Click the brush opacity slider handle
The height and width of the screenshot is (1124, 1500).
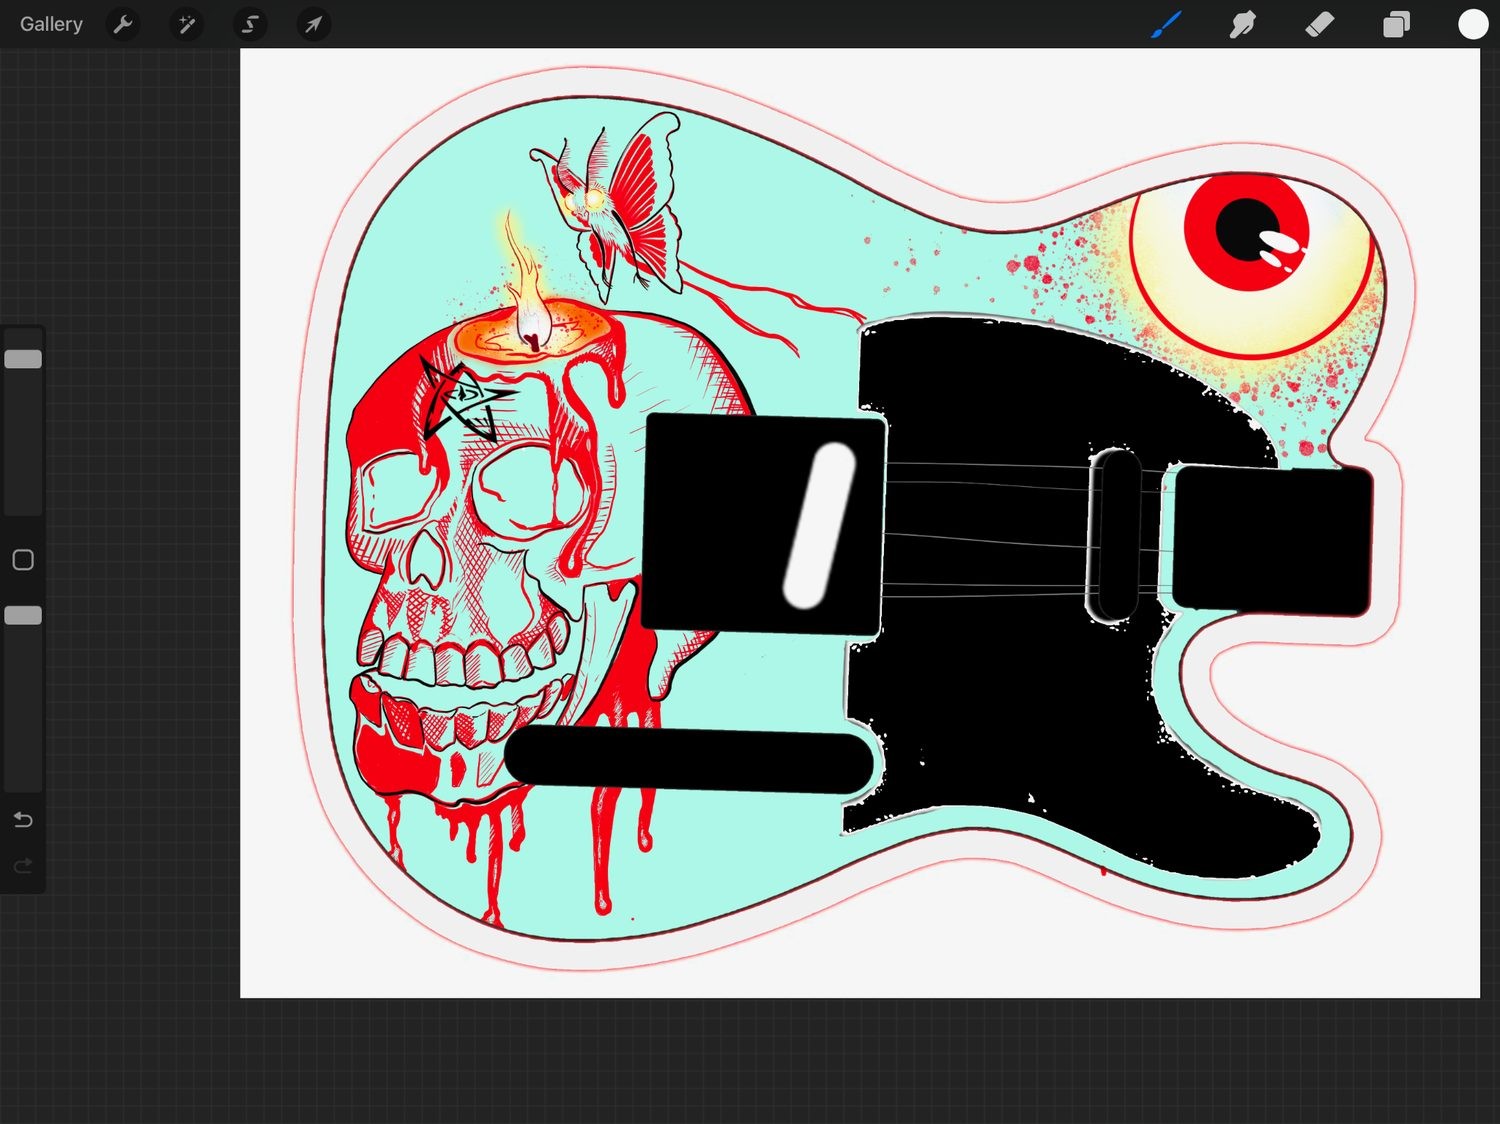[x=23, y=616]
